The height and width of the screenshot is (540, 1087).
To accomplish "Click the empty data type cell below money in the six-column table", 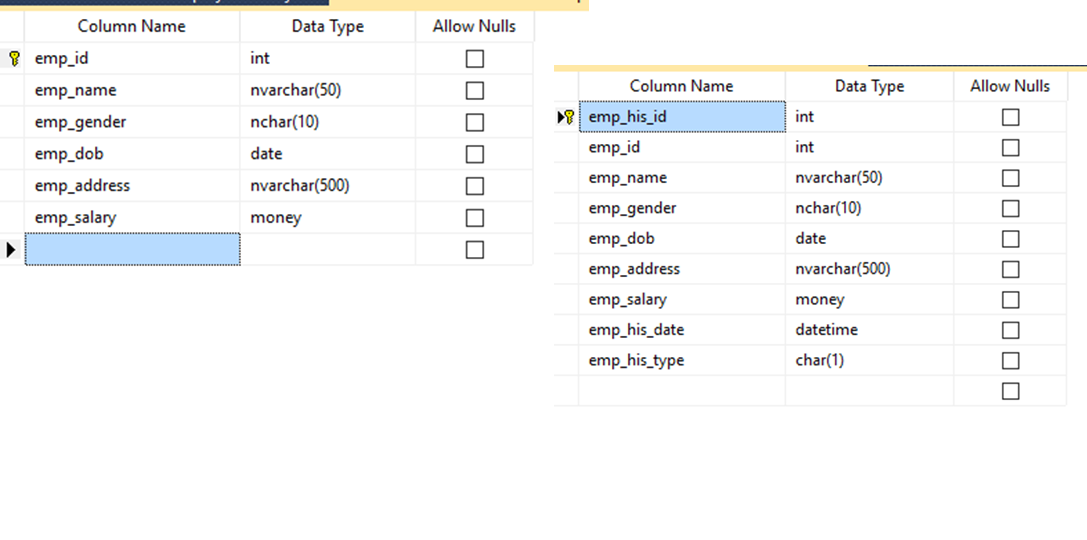I will [x=328, y=249].
